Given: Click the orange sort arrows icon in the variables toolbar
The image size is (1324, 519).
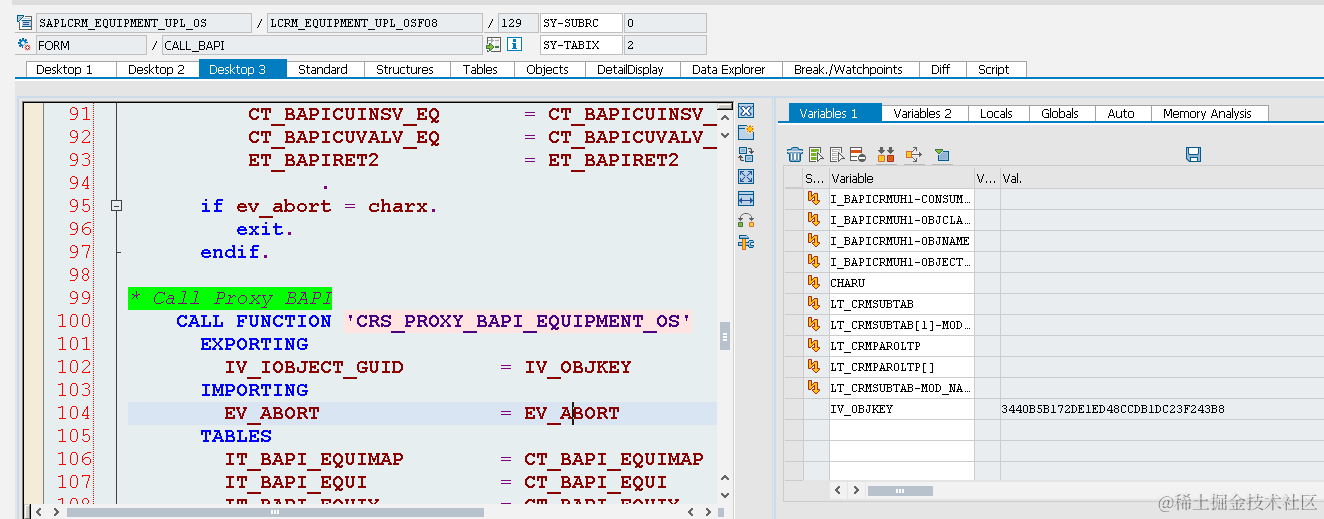Looking at the screenshot, I should 885,154.
